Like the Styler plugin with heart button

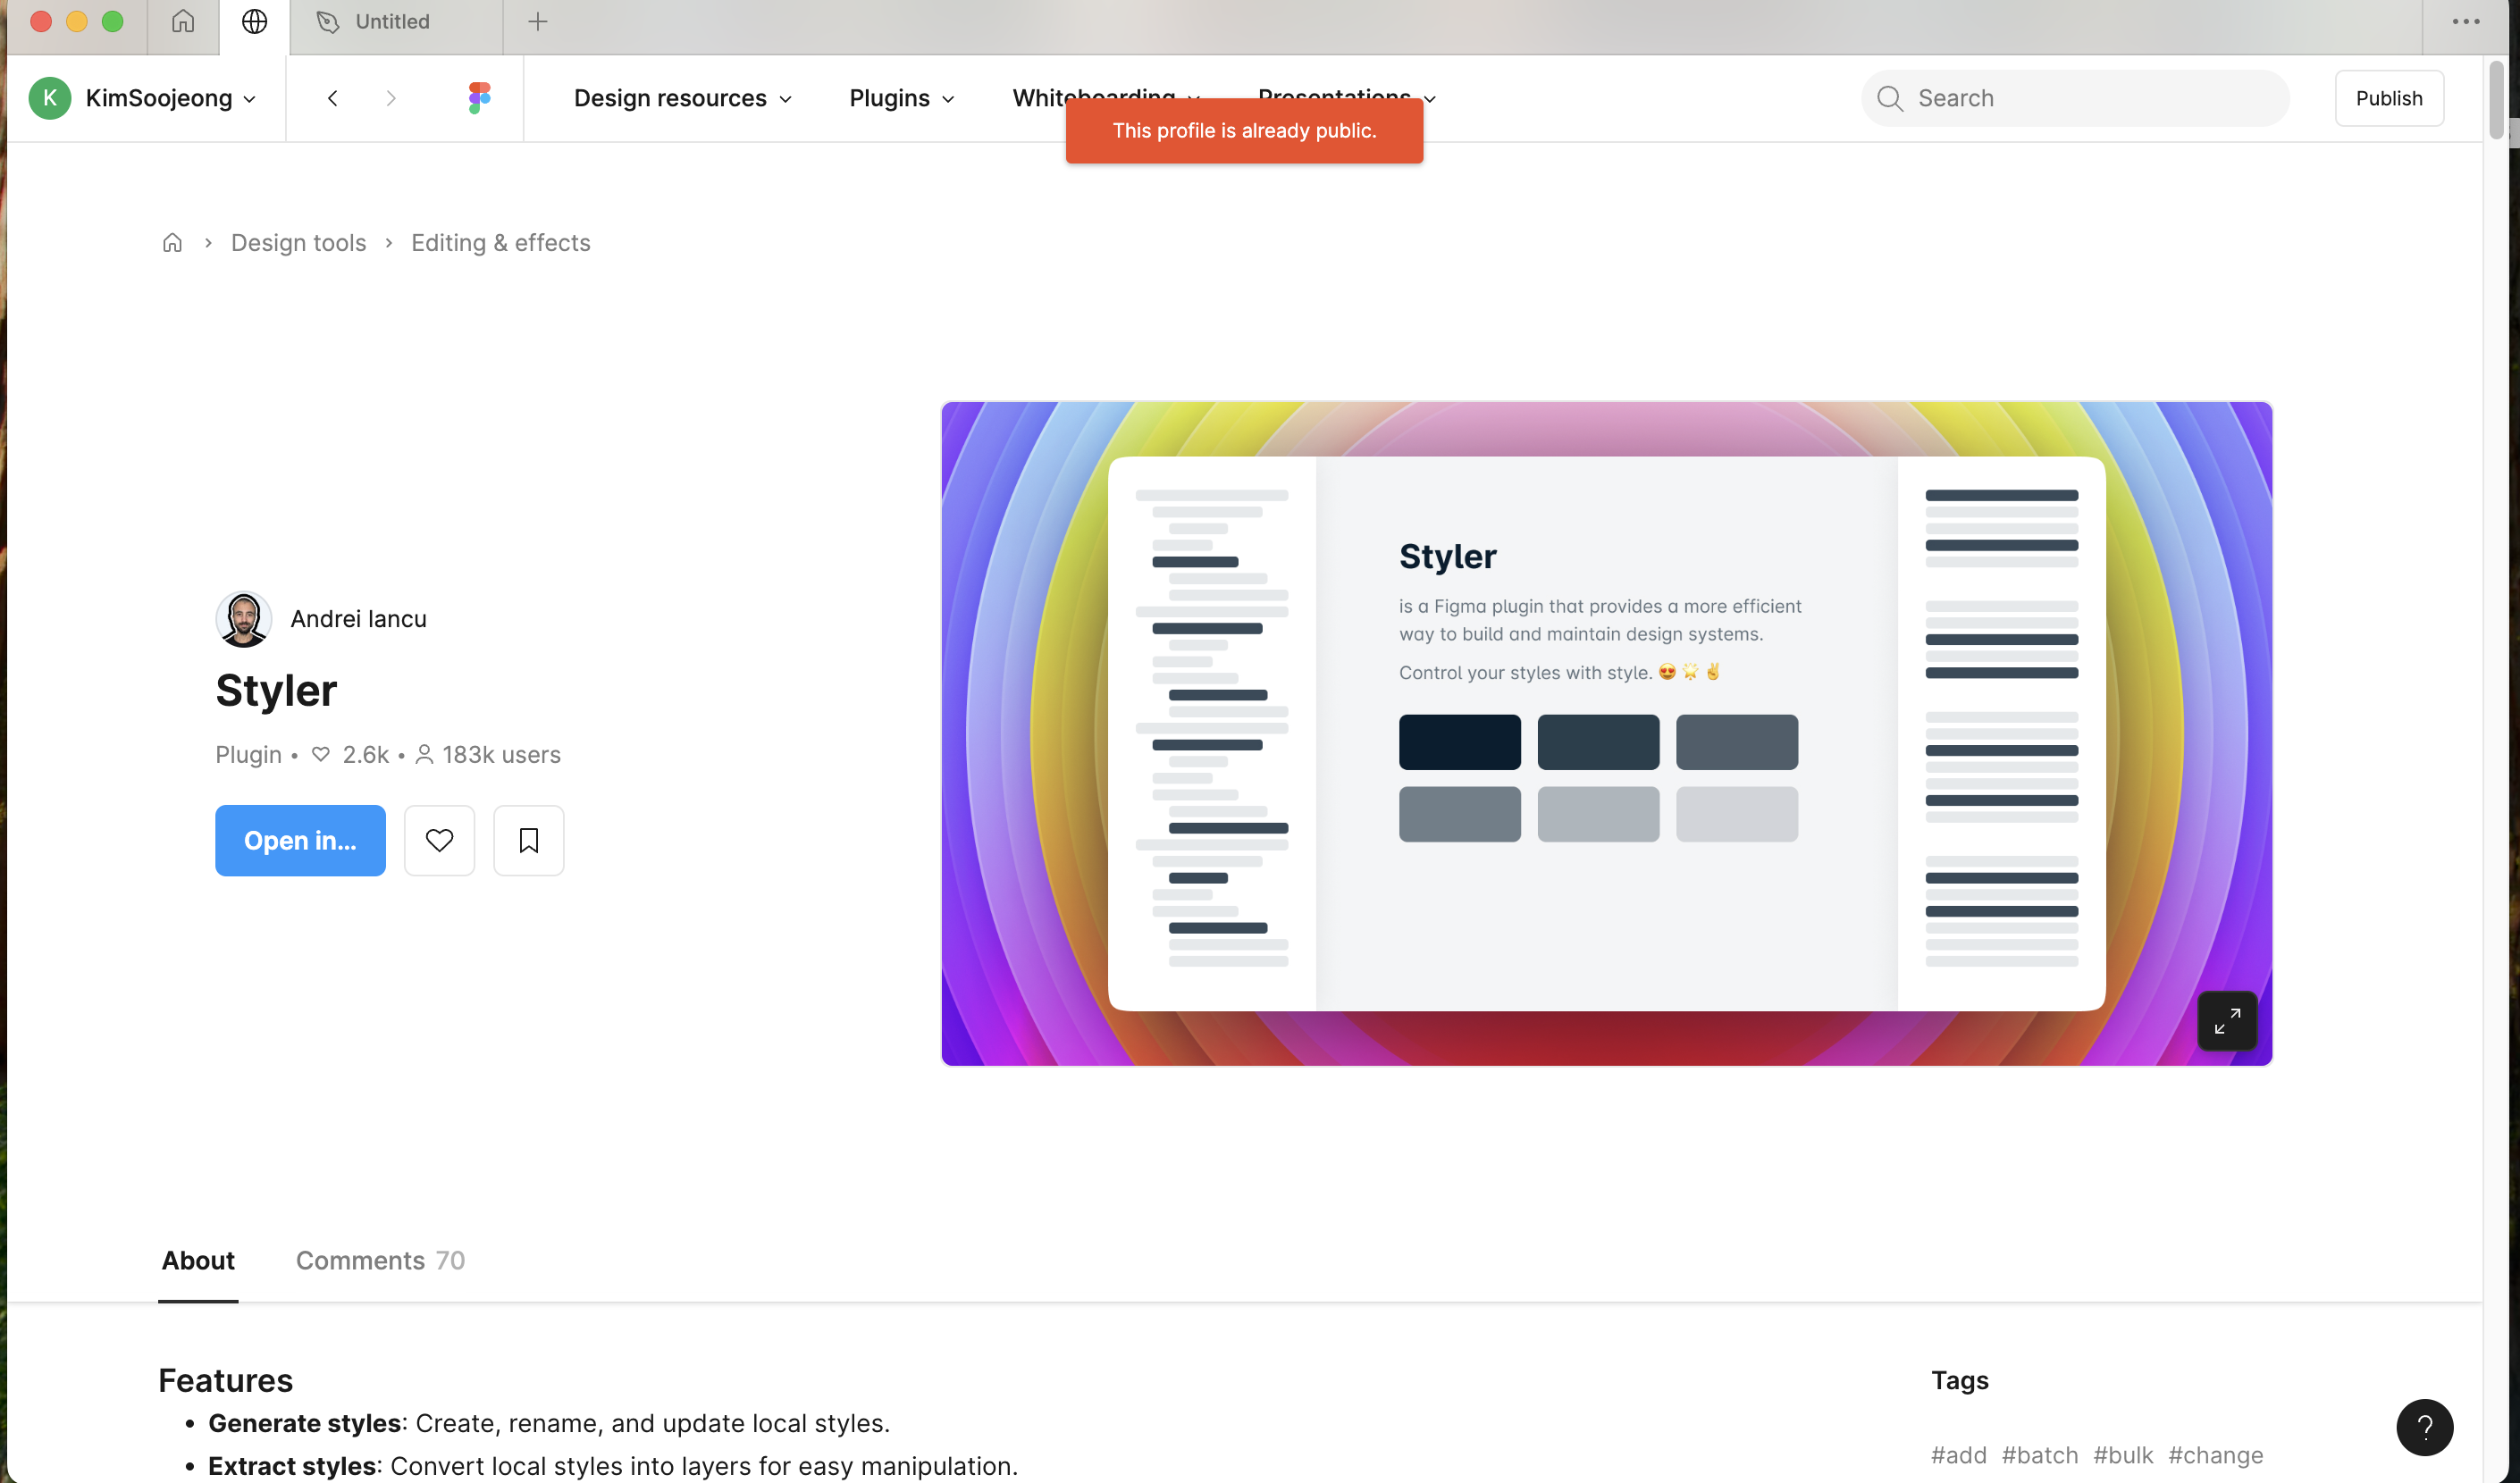pyautogui.click(x=440, y=840)
